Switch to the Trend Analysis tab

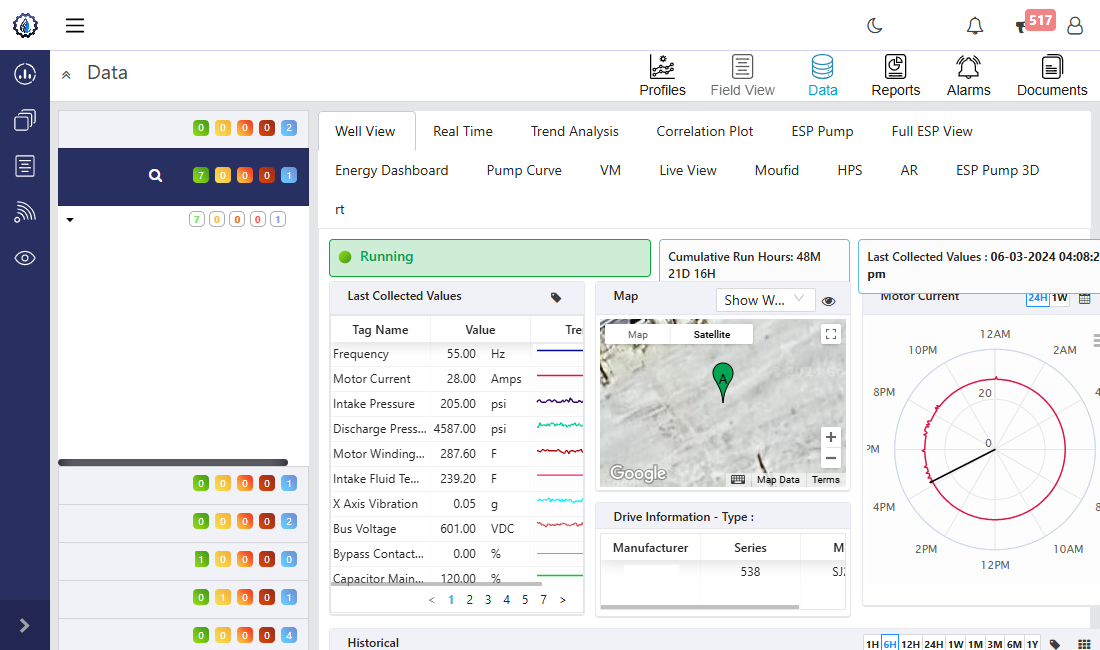(x=574, y=131)
